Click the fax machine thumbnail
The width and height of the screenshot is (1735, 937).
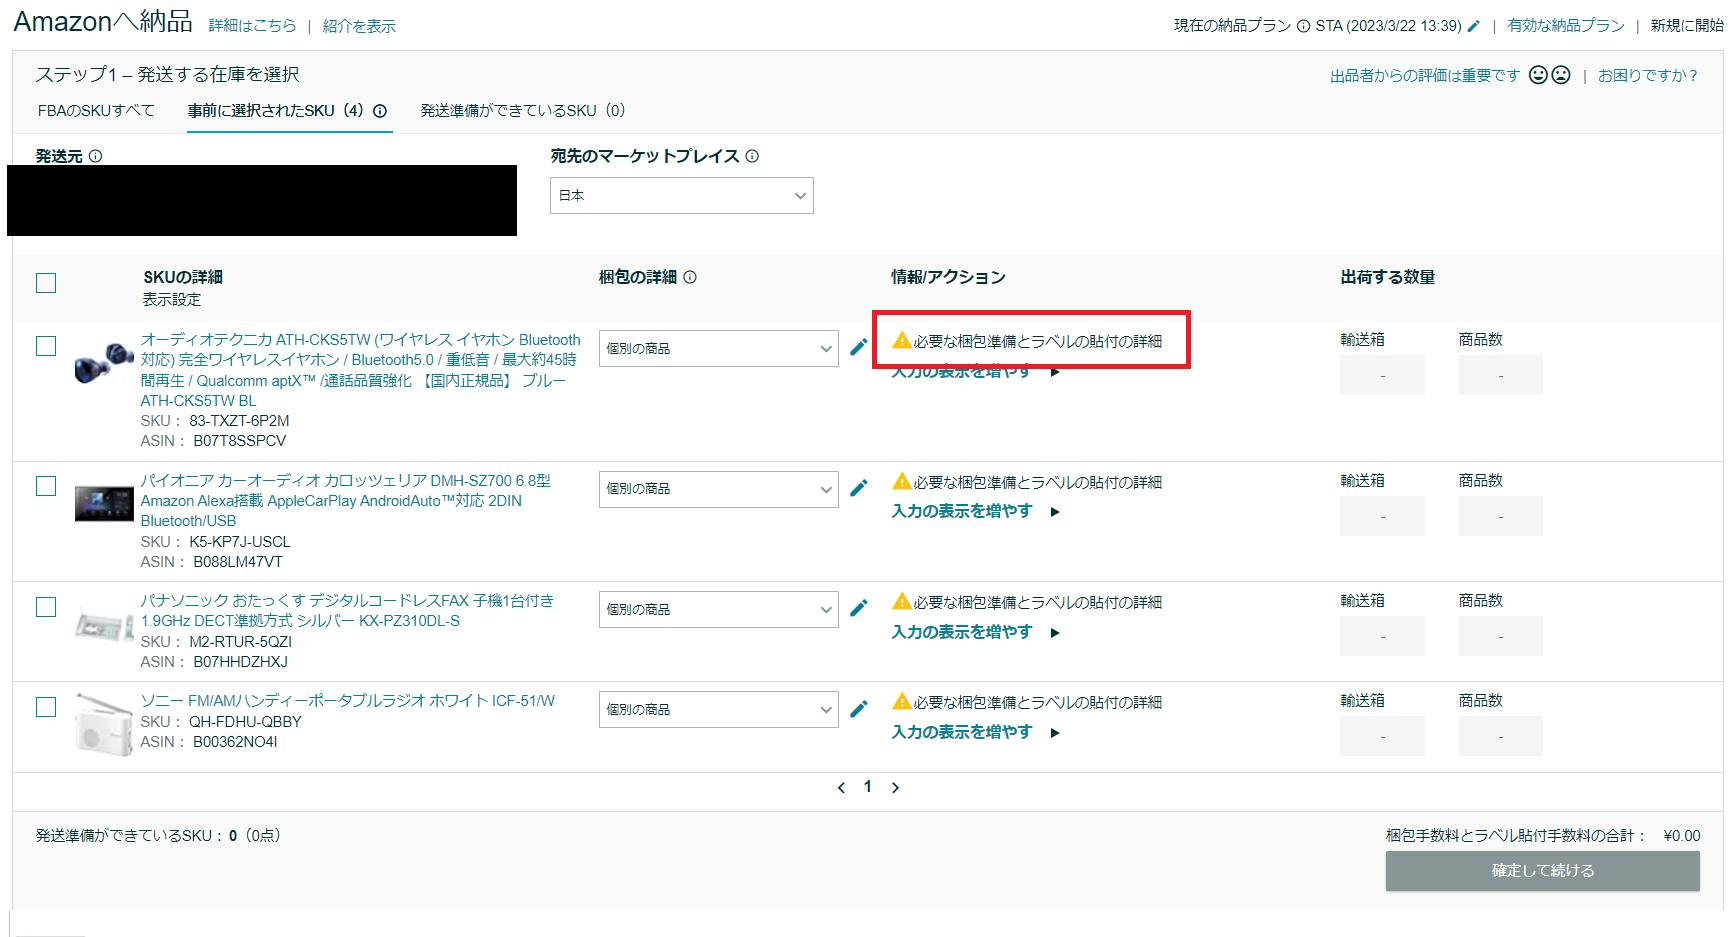104,626
